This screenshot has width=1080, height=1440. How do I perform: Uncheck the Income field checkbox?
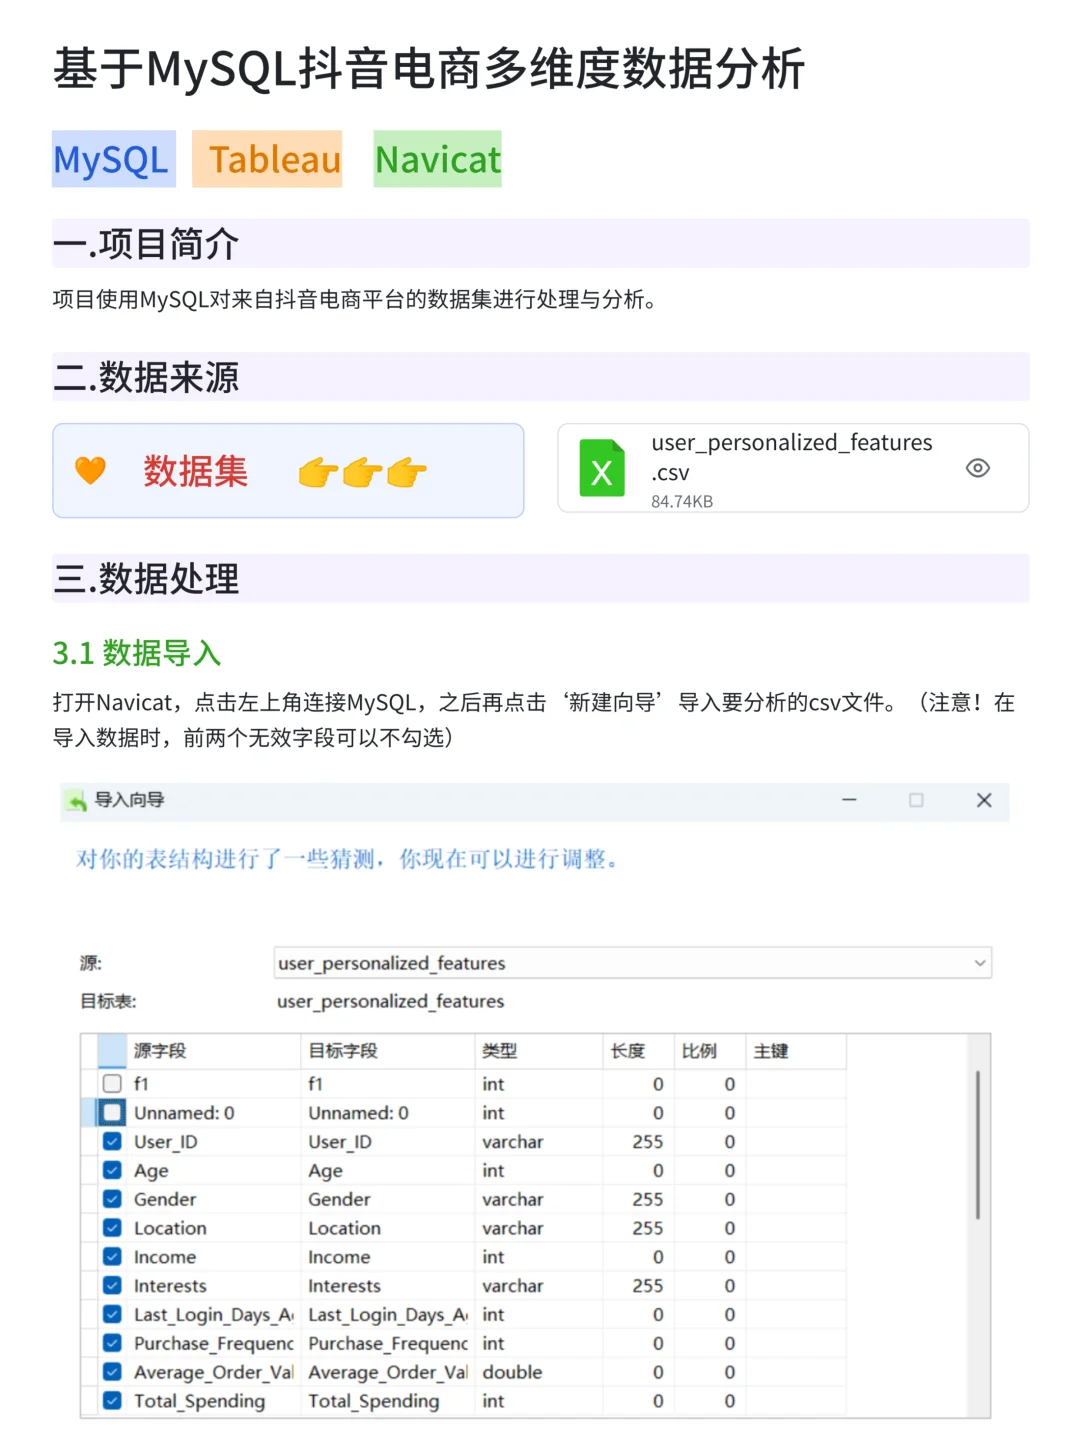(x=112, y=1256)
